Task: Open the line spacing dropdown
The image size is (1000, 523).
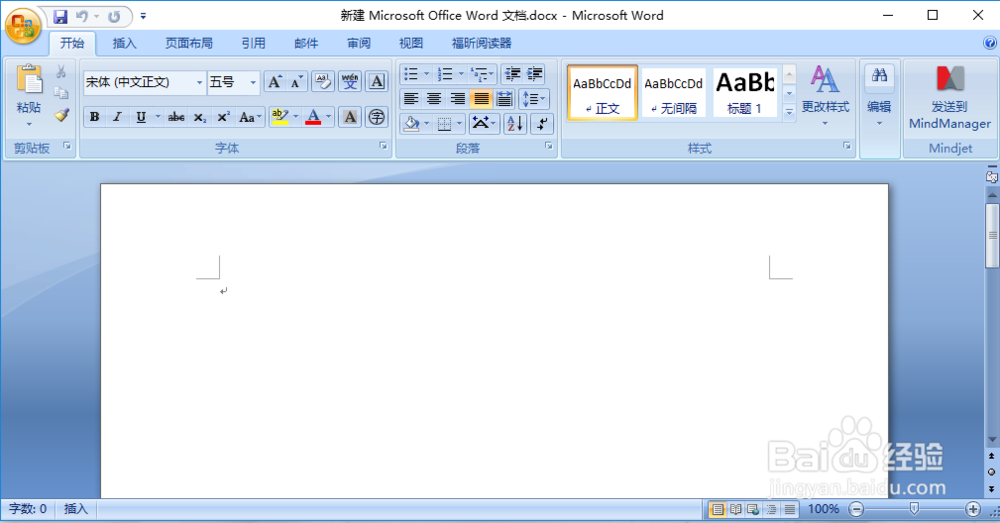Action: pyautogui.click(x=534, y=99)
